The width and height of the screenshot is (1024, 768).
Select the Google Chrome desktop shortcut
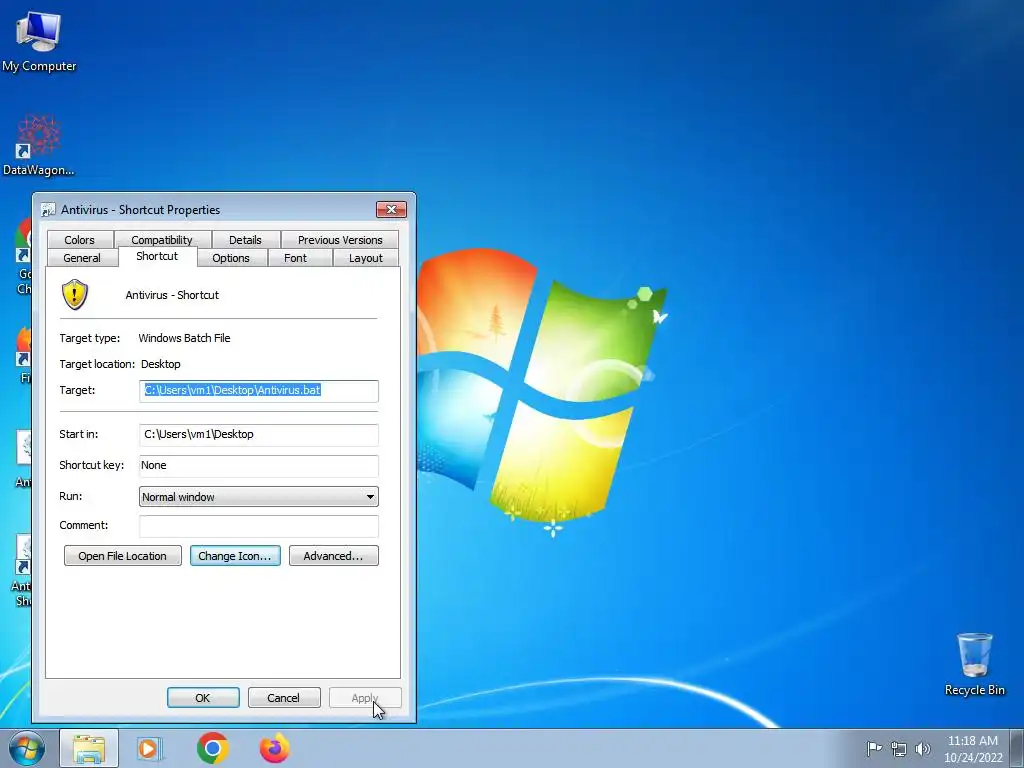tap(22, 256)
